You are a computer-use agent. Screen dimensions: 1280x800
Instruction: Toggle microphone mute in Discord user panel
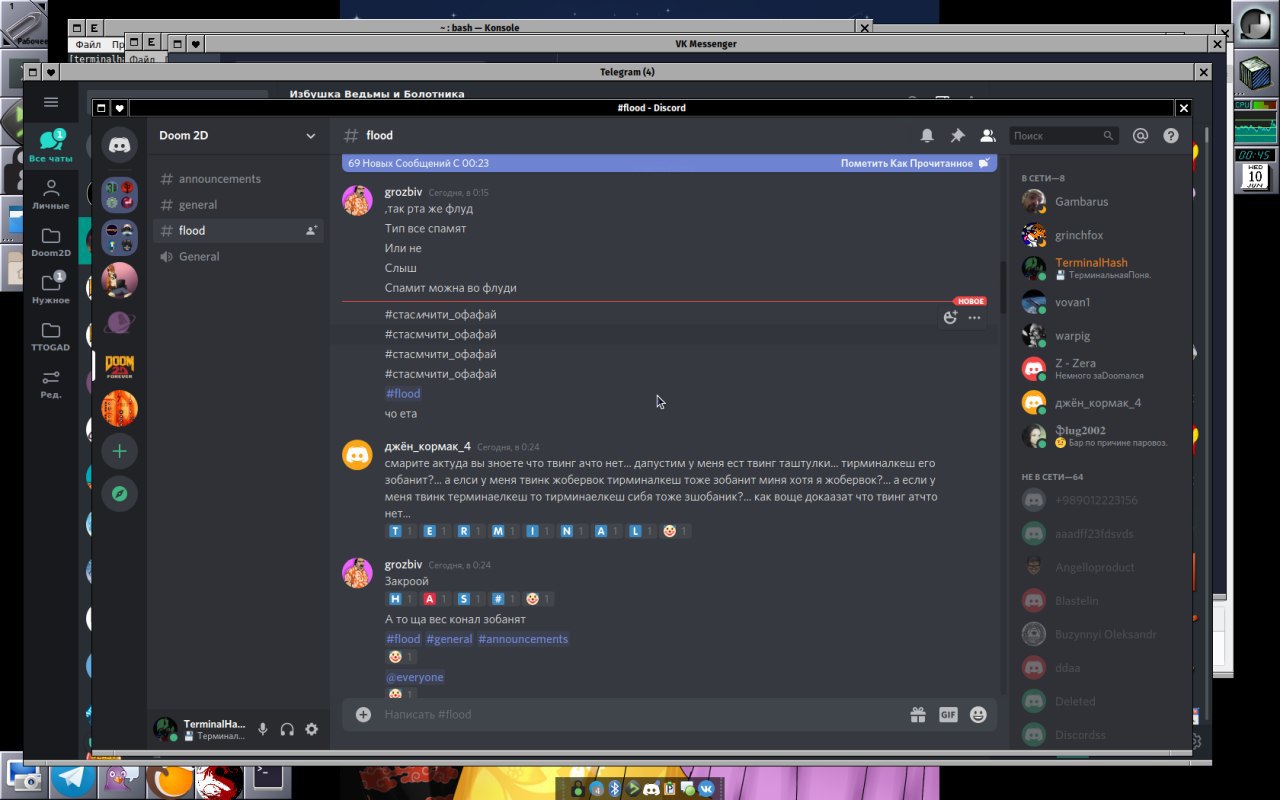click(263, 729)
